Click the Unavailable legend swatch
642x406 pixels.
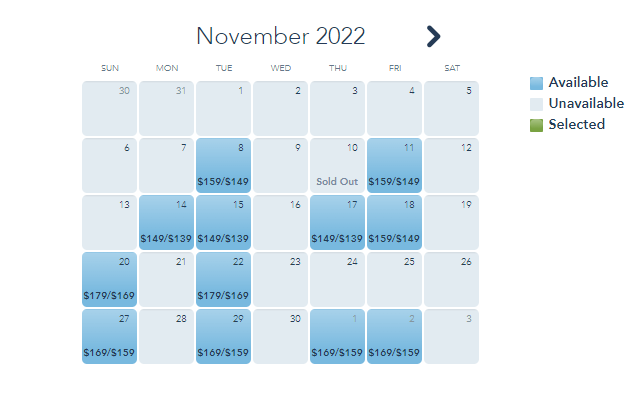click(x=536, y=104)
